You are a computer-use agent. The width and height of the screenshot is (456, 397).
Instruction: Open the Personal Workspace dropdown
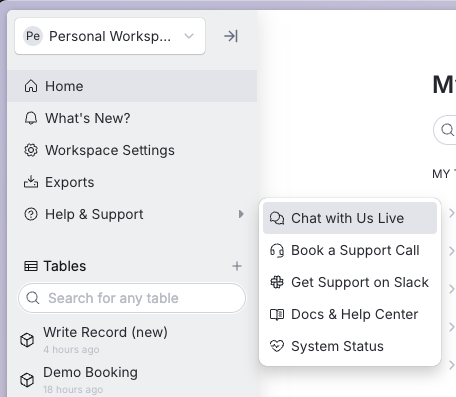click(110, 36)
